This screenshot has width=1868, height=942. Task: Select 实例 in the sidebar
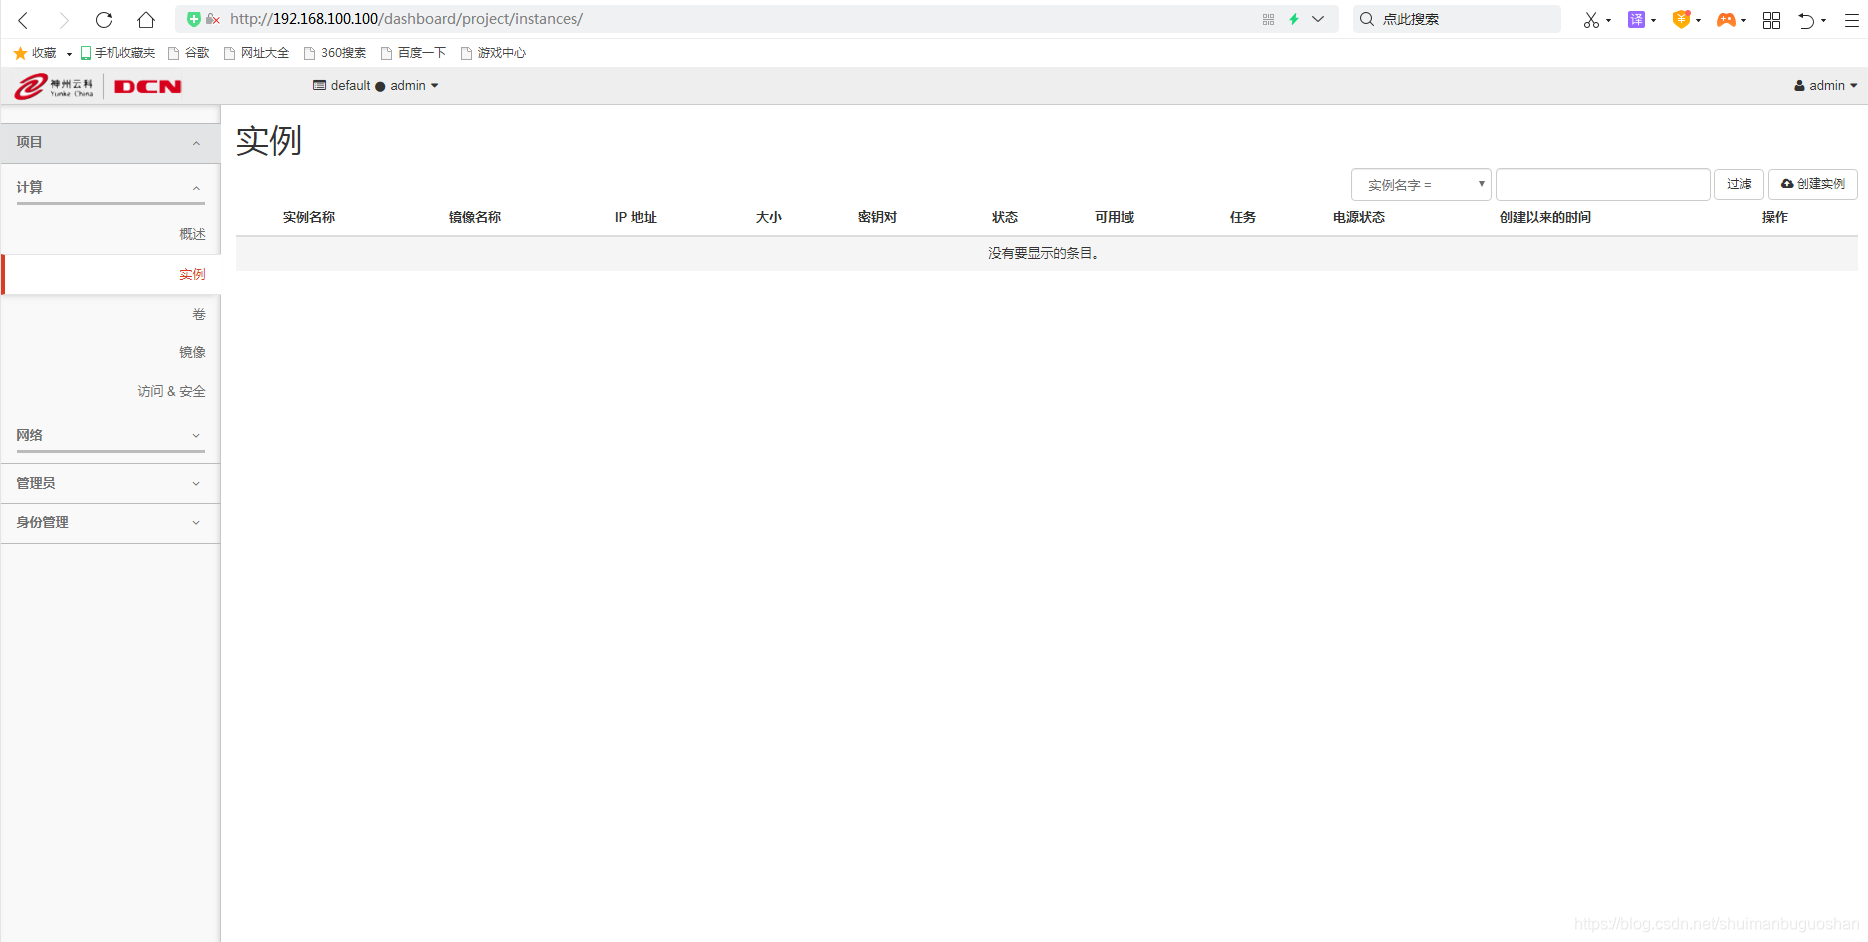tap(110, 274)
